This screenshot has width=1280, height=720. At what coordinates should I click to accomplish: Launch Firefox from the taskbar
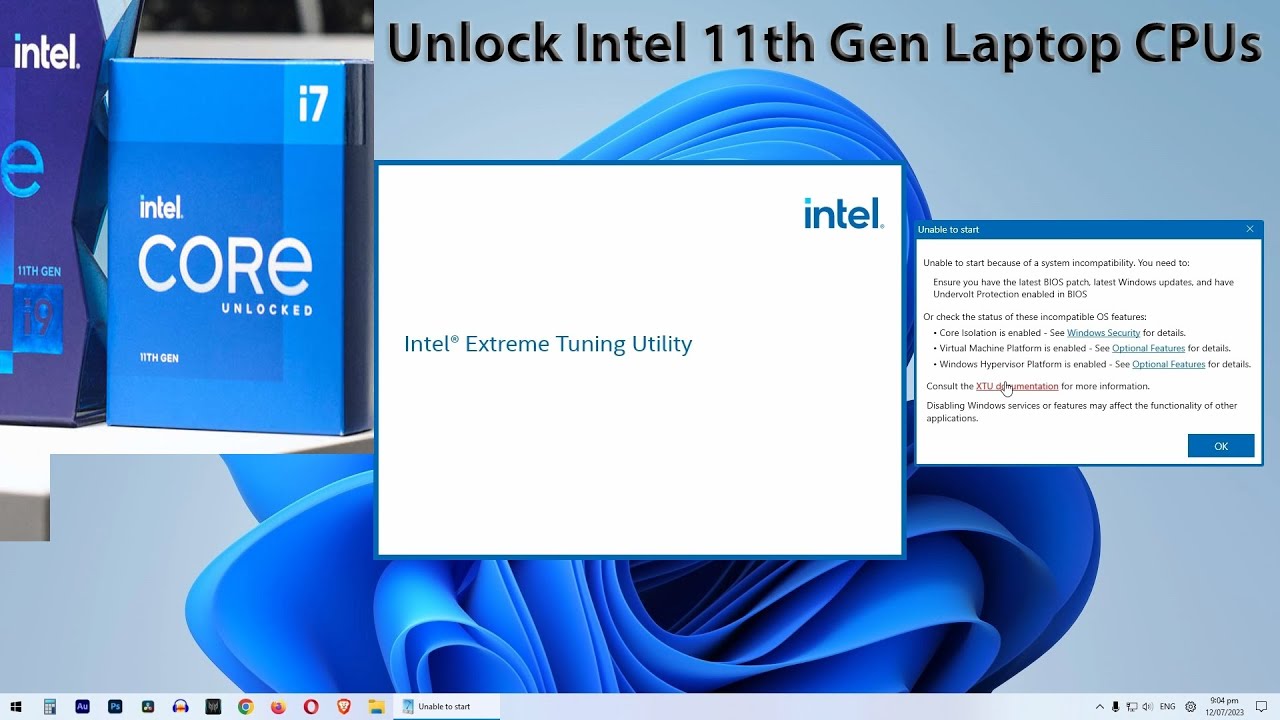tap(278, 706)
